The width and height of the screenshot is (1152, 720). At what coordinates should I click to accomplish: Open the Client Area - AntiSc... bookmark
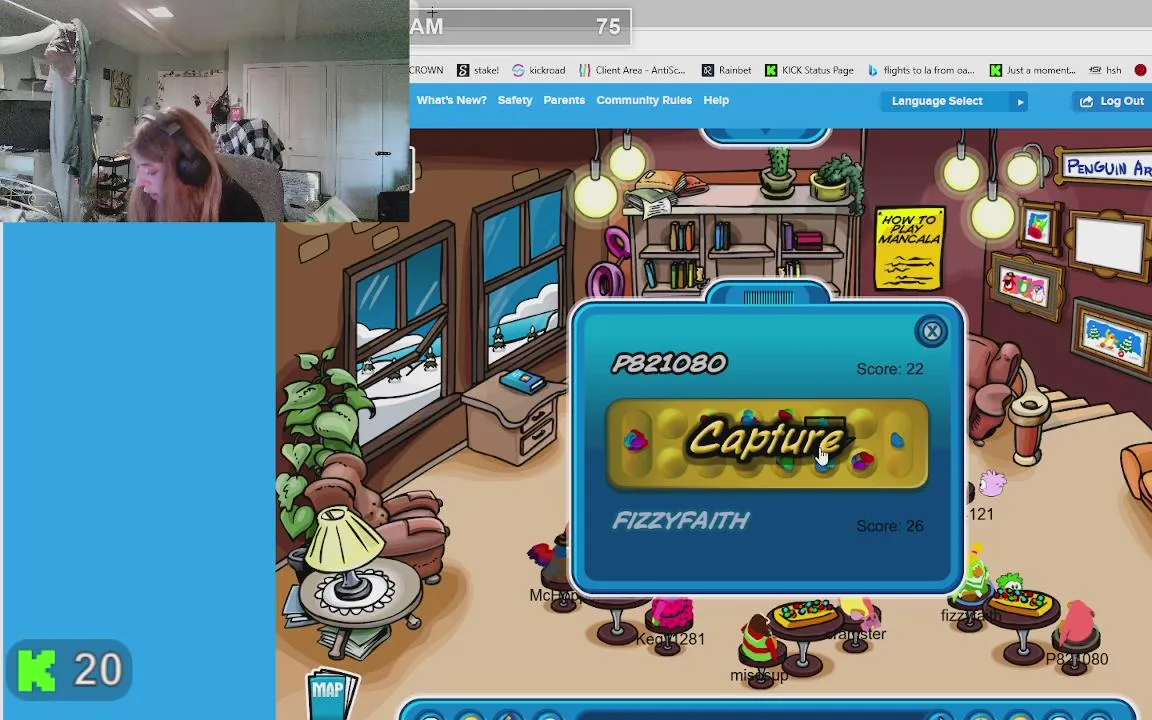[632, 70]
